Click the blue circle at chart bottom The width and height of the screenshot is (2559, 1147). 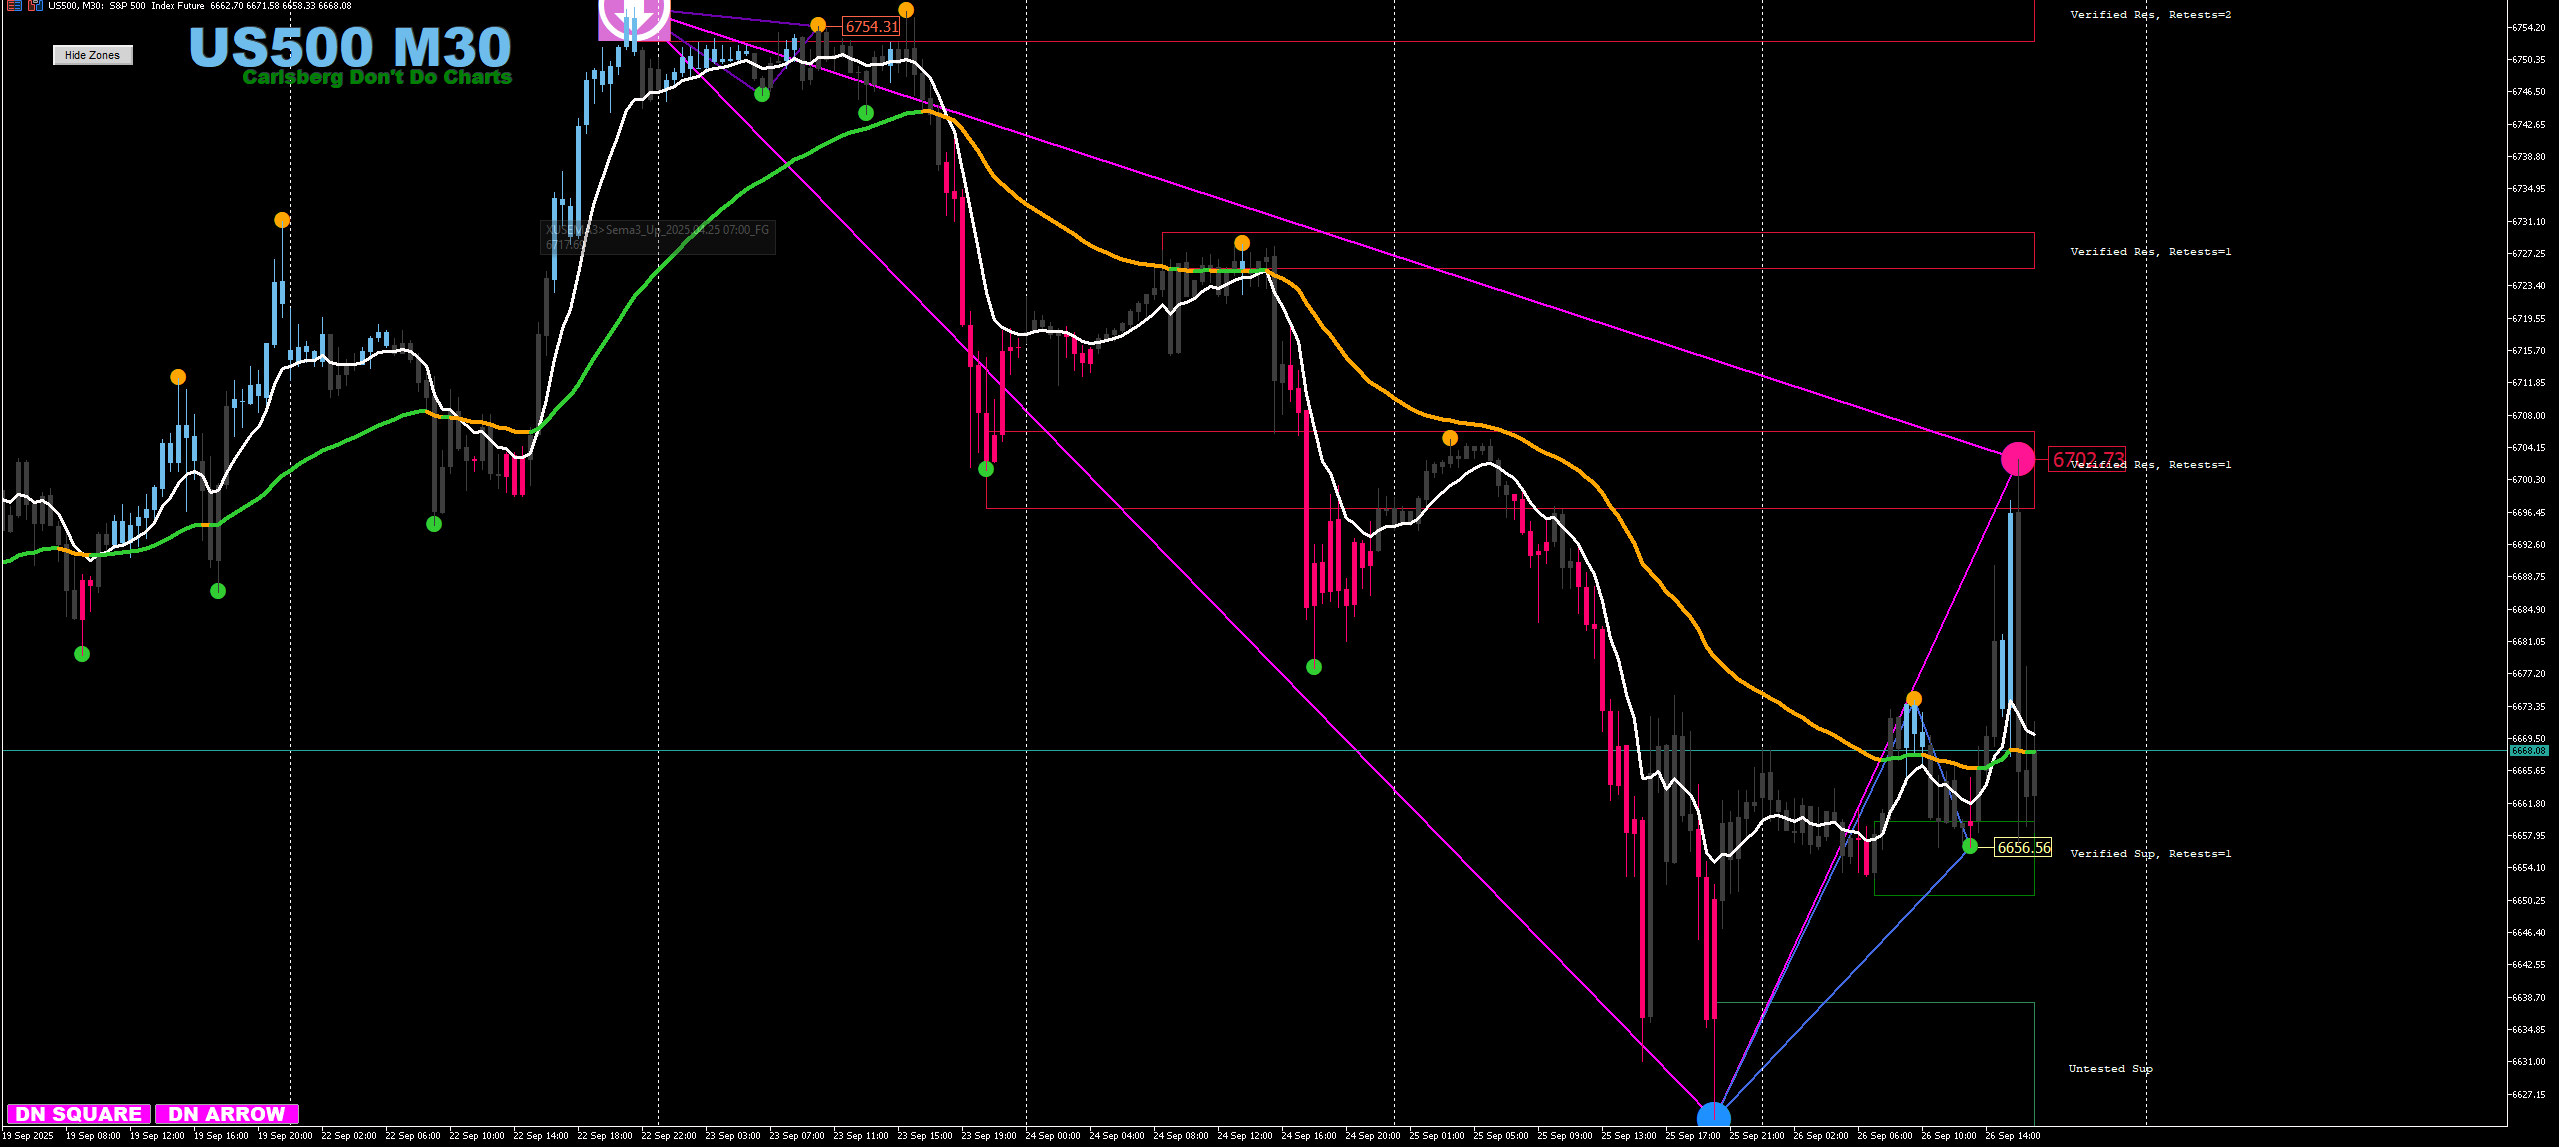click(1714, 1116)
